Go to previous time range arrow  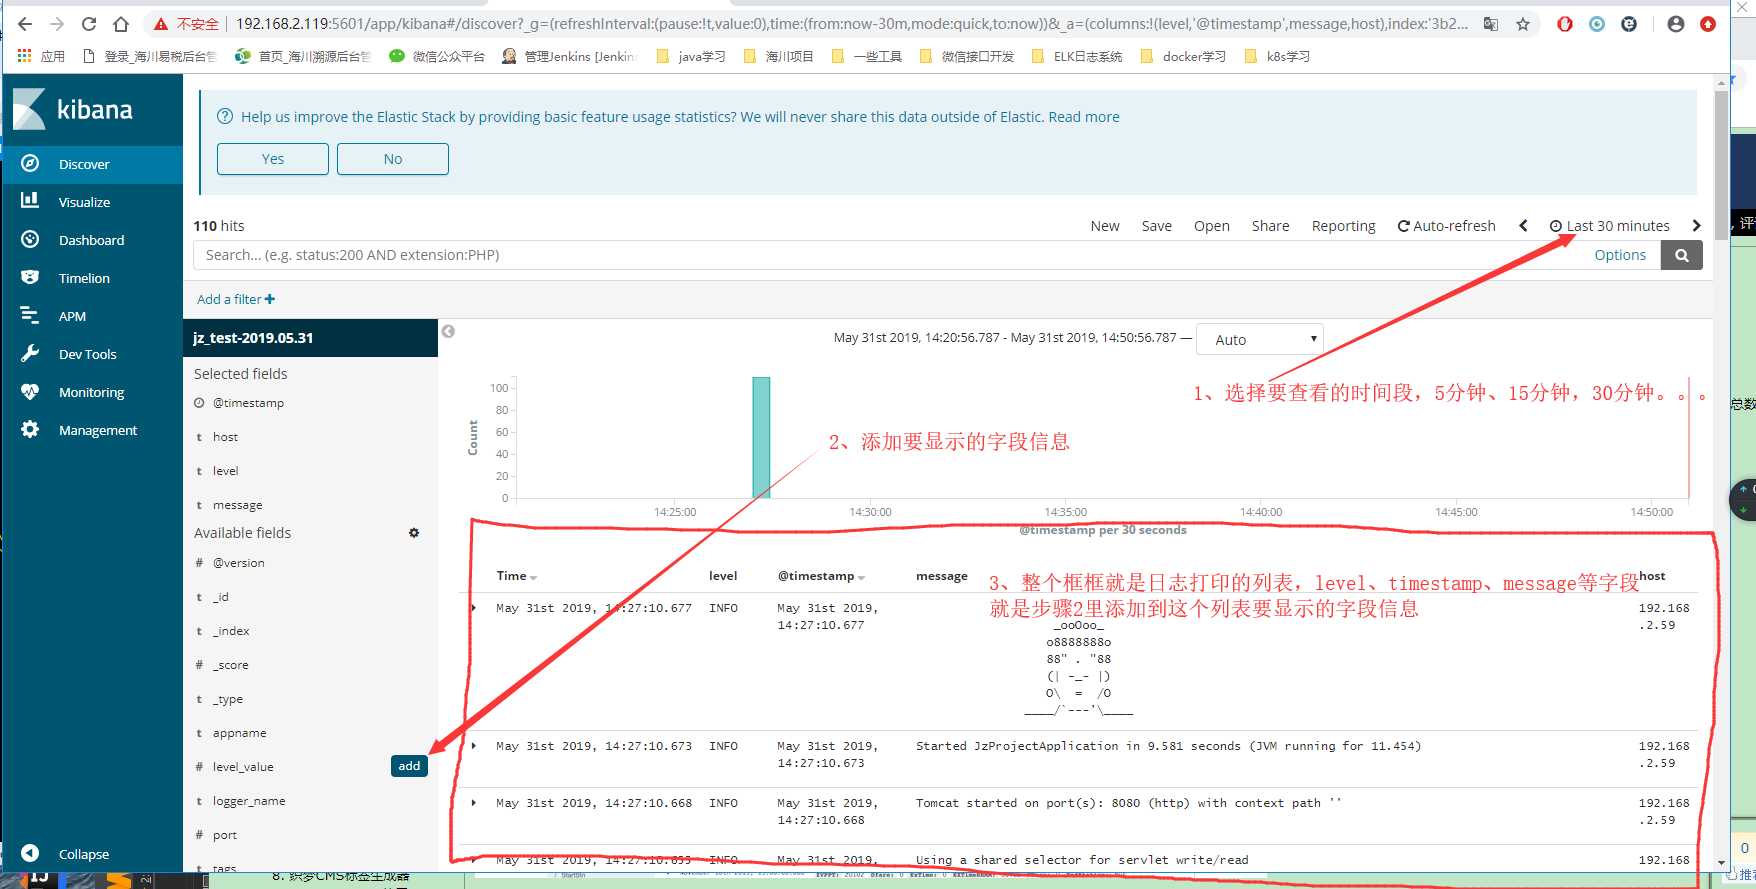(x=1523, y=226)
